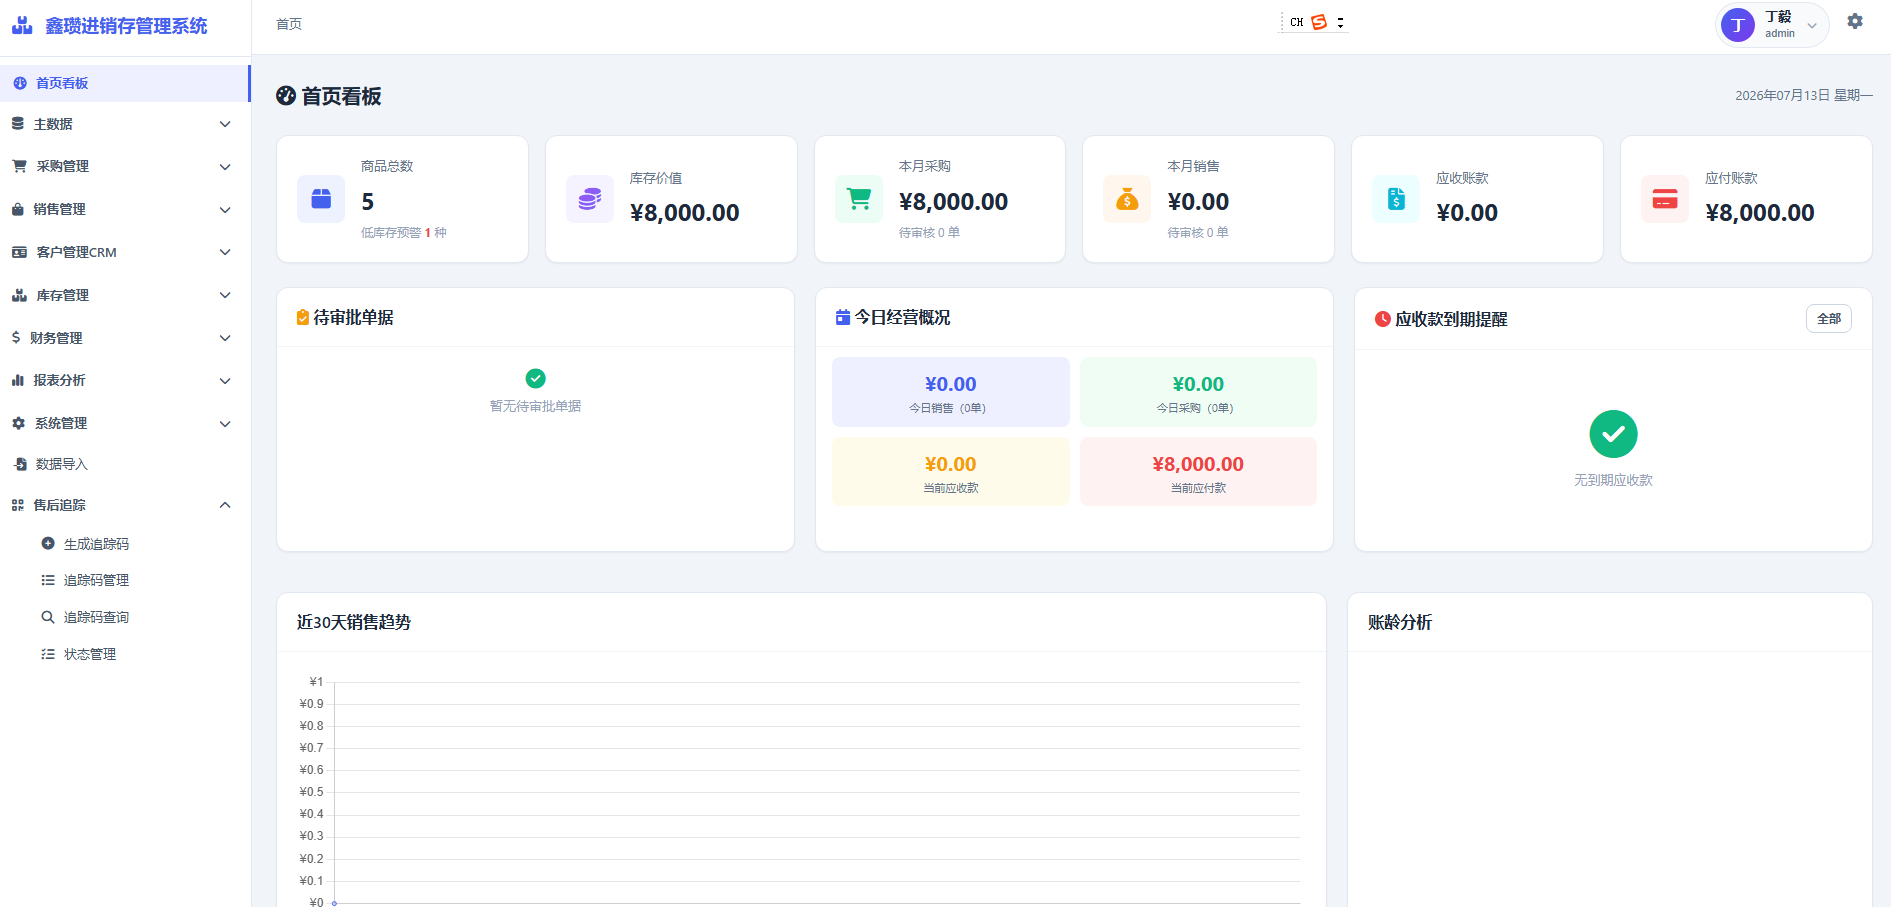
Task: Click the 账龄分析 panel title
Action: click(1400, 622)
